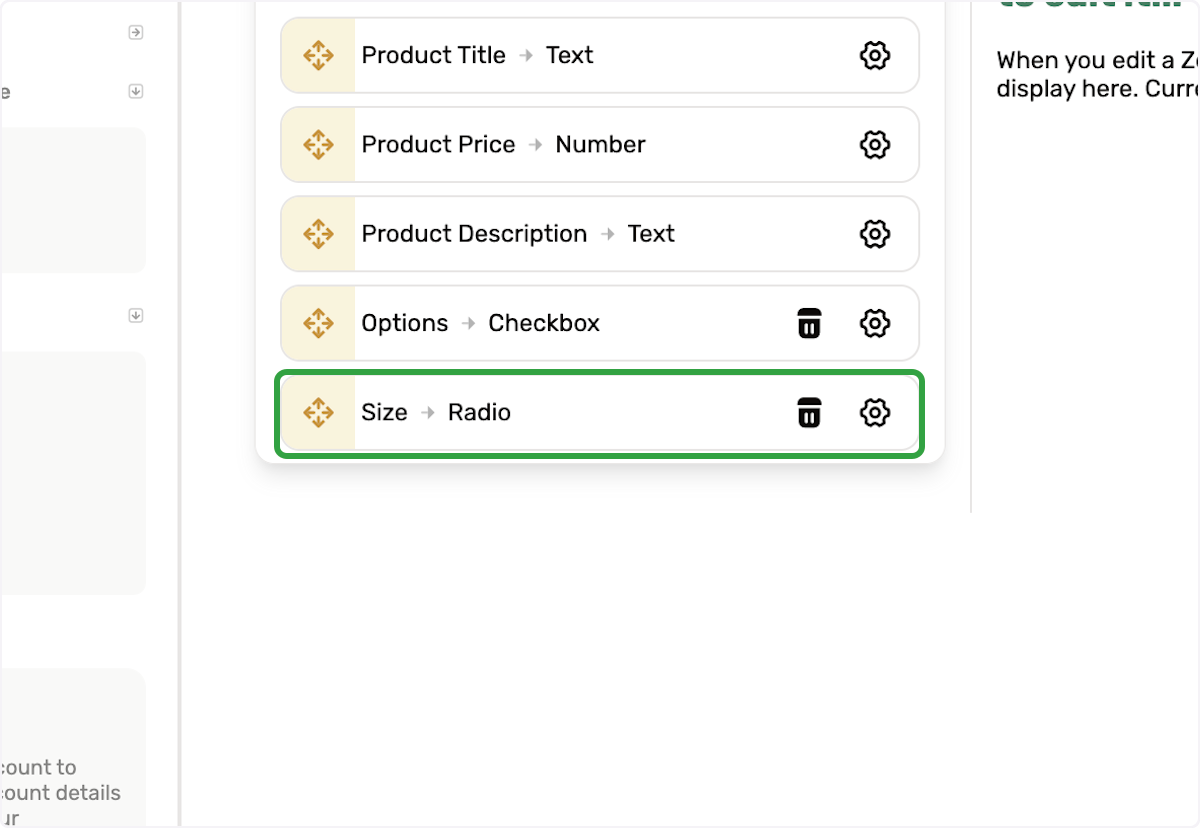Click the move handle for Product Price
Screen dimensions: 1200x828
click(318, 144)
